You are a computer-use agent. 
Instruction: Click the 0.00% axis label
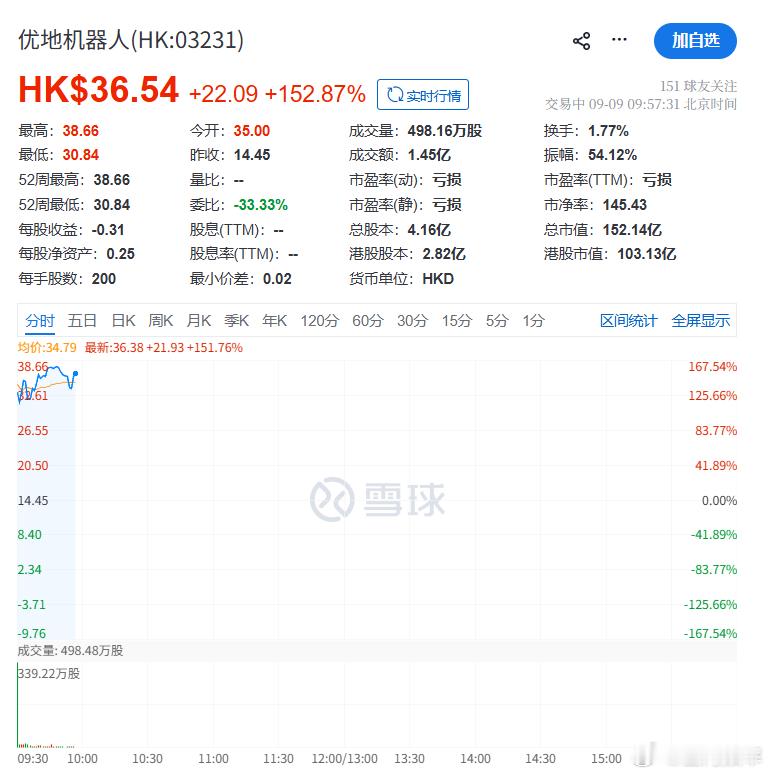(x=719, y=501)
